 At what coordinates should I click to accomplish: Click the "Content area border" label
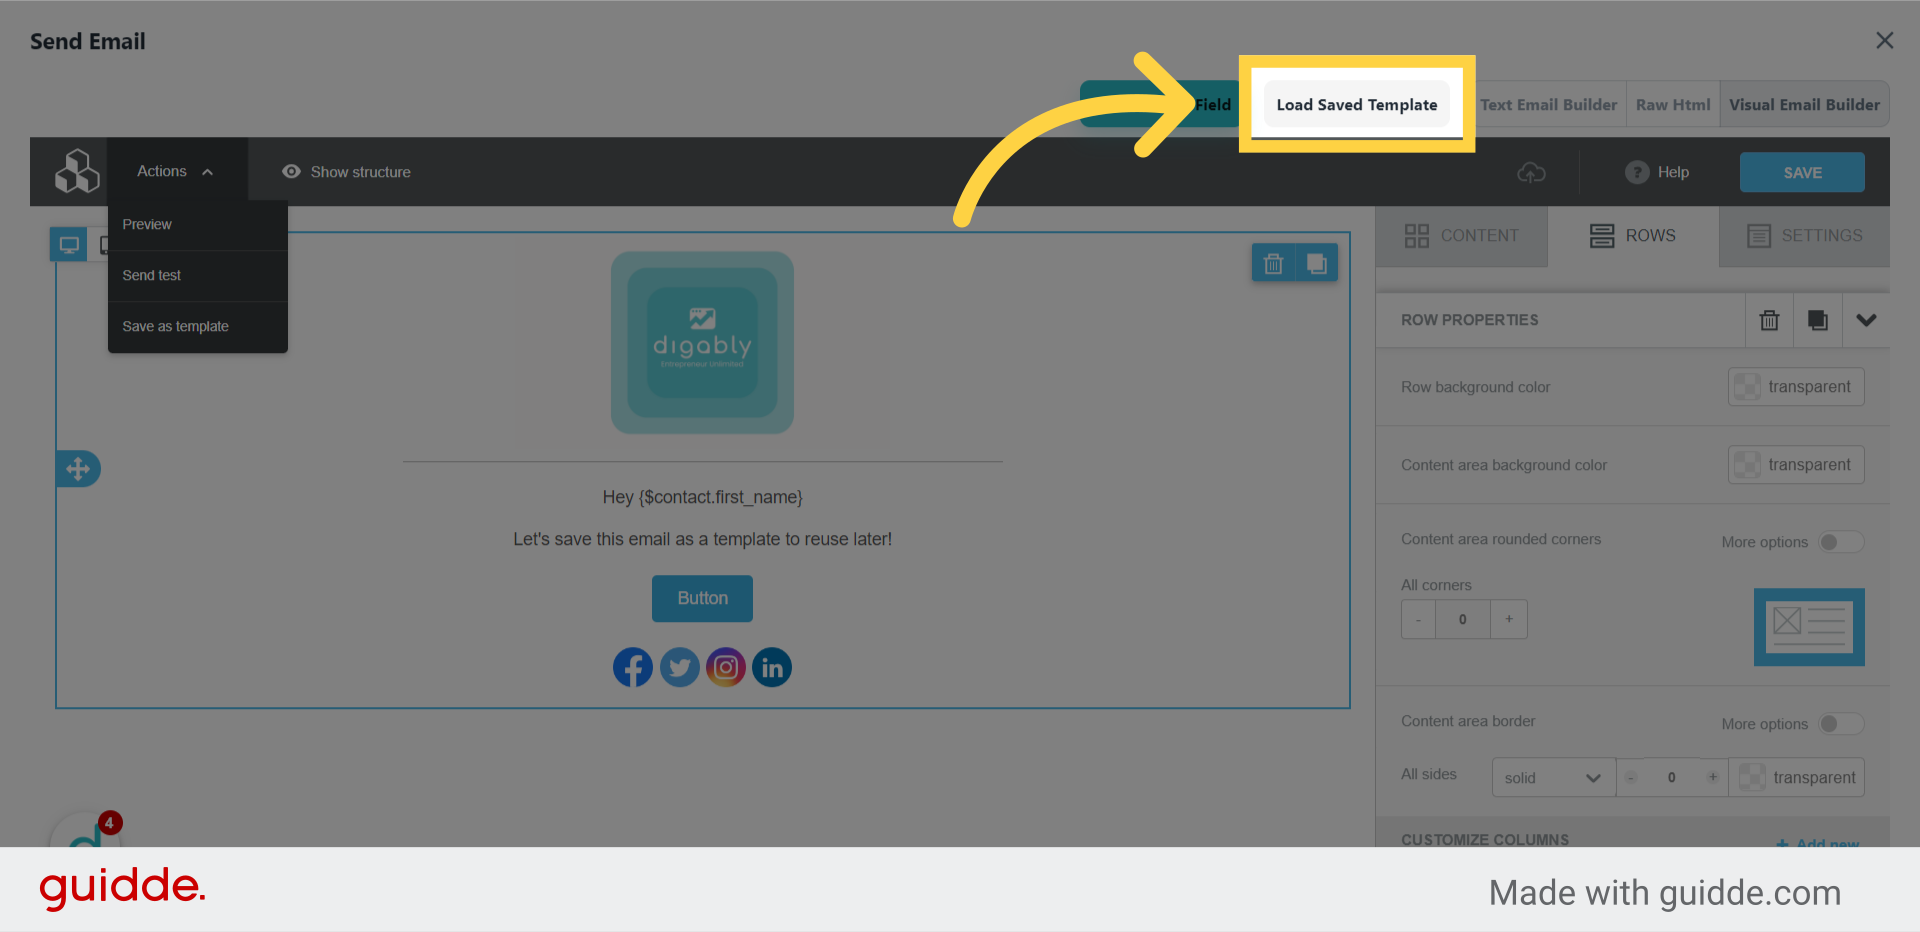pos(1468,721)
